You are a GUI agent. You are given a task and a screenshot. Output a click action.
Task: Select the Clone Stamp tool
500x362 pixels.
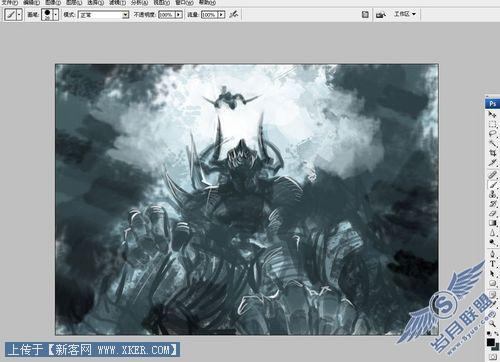click(x=492, y=194)
